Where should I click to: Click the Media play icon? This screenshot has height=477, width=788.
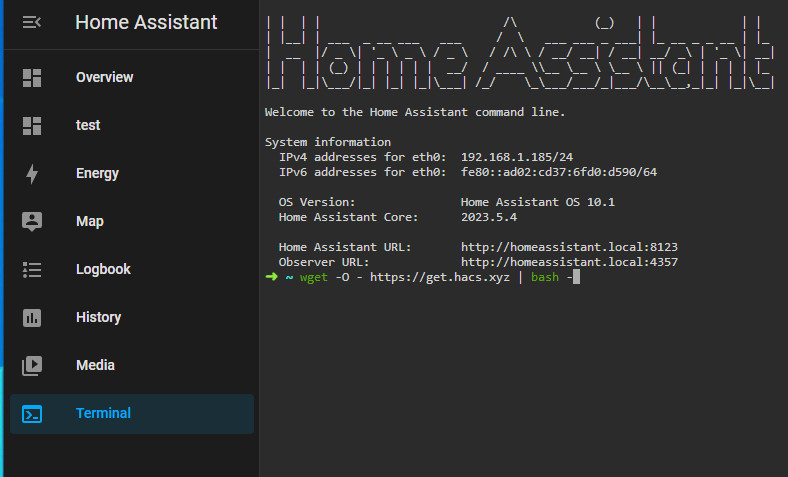(x=32, y=366)
